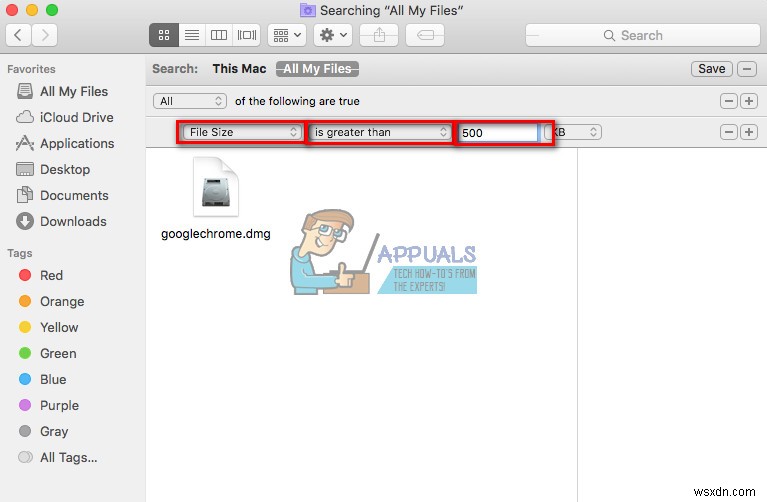
Task: Select the Yellow tag
Action: 48,327
